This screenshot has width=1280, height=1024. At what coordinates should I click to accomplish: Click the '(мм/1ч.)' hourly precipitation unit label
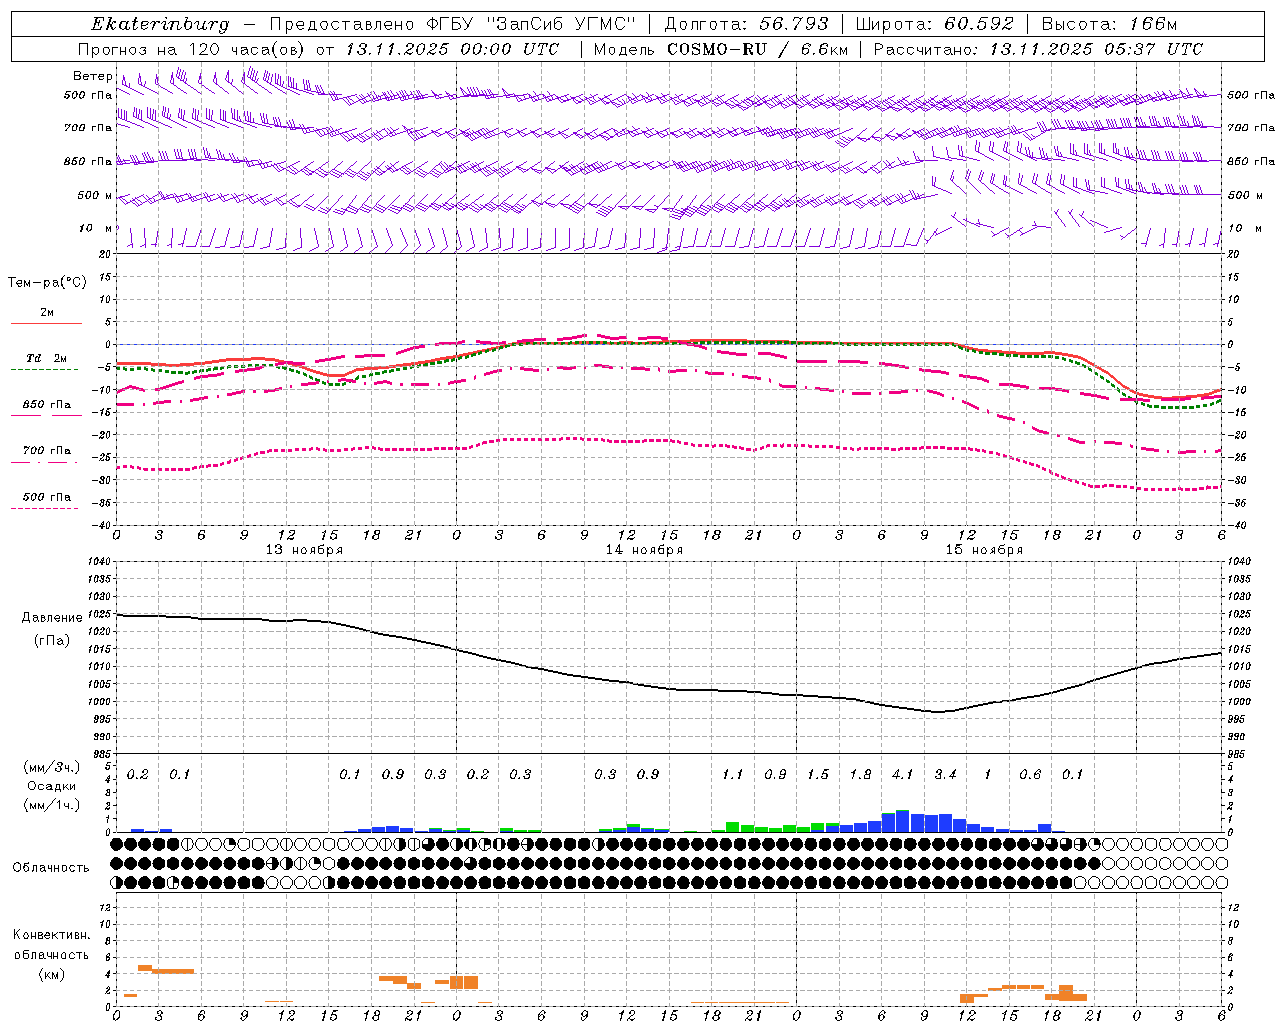click(x=52, y=805)
